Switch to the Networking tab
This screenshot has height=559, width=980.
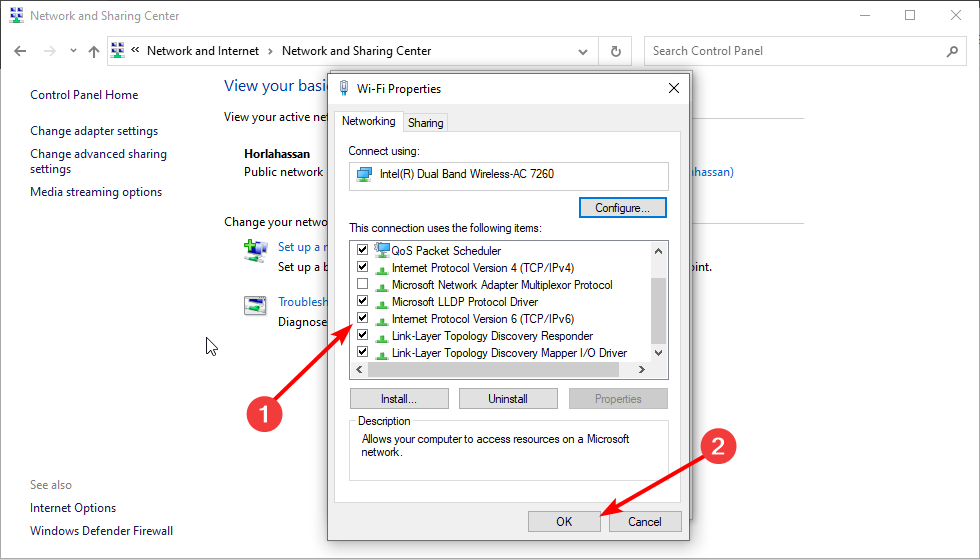coord(368,121)
